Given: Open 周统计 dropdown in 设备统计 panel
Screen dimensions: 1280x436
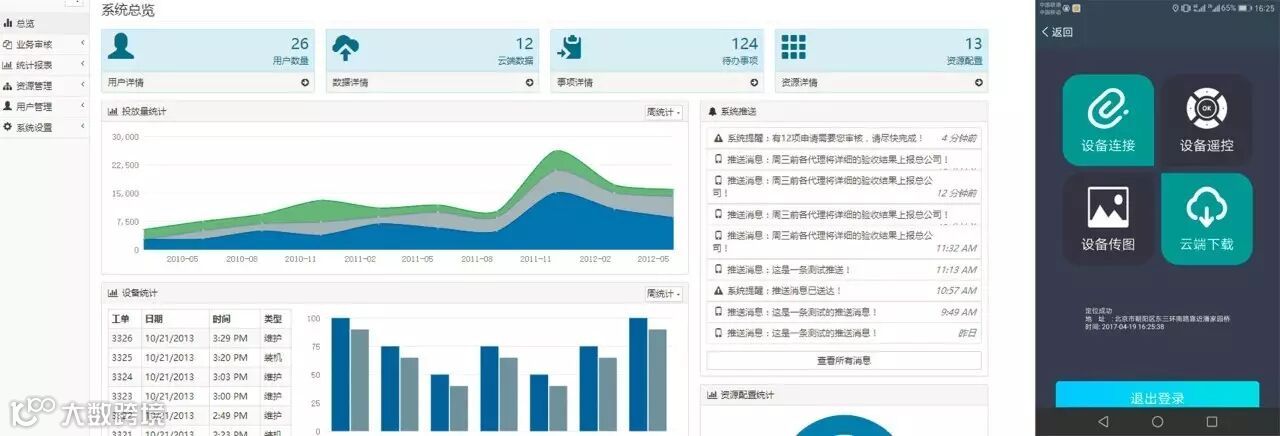Looking at the screenshot, I should (664, 294).
